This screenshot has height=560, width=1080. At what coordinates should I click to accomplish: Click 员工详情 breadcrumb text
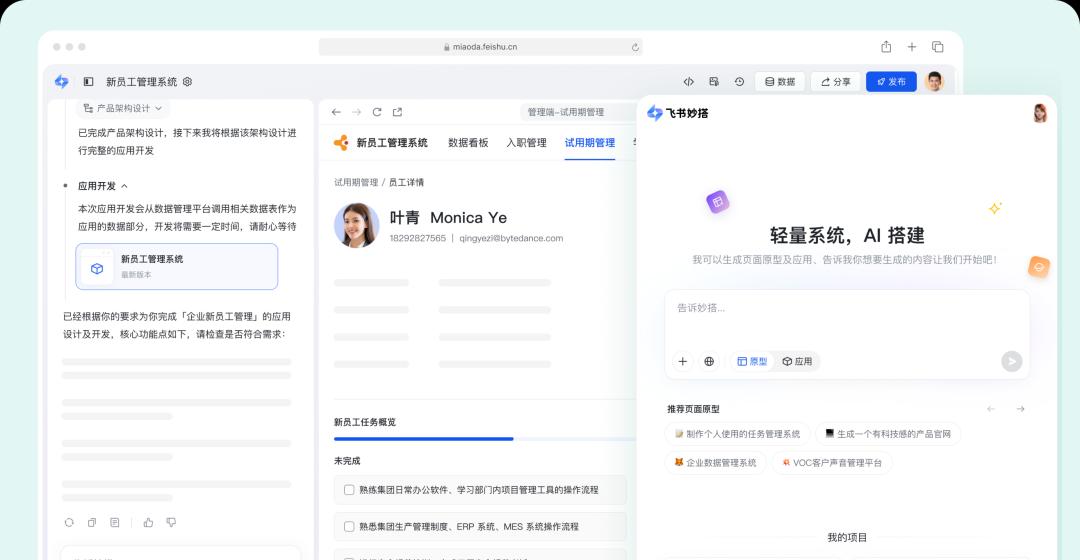pyautogui.click(x=406, y=183)
